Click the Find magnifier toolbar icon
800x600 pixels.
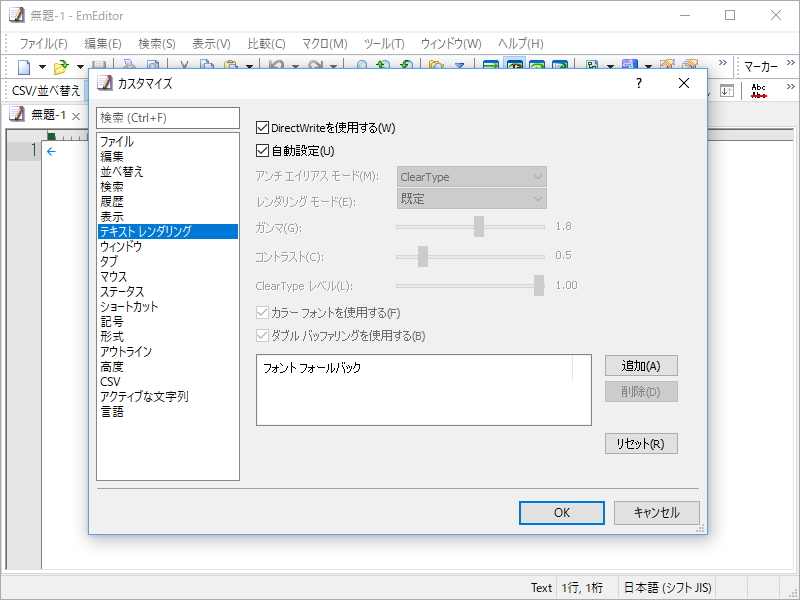pos(362,65)
